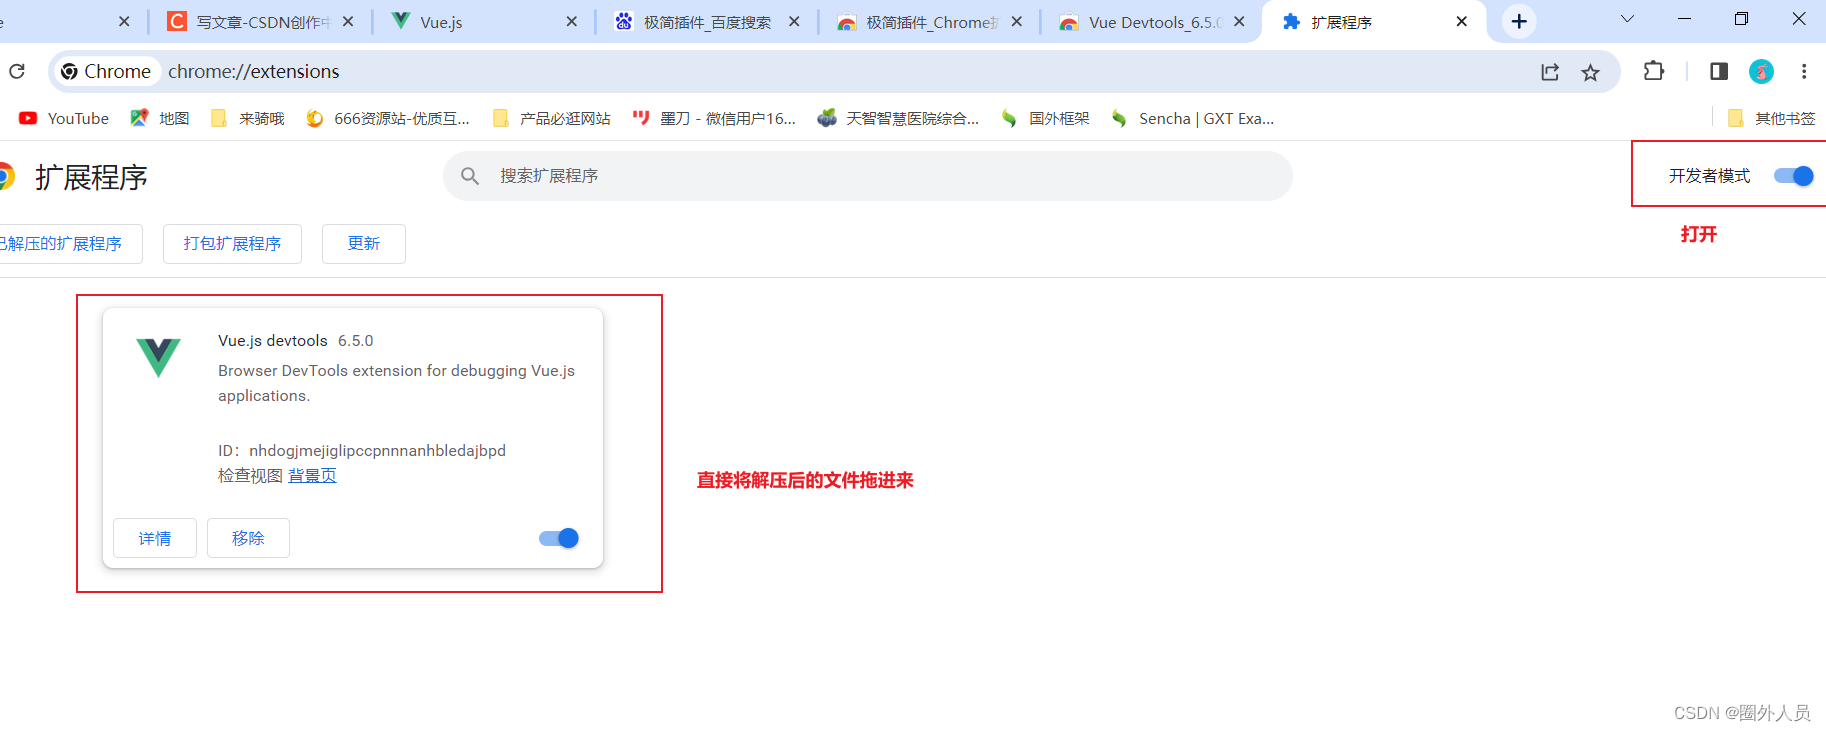Screen dimensions: 1826x731
Task: Click 移除 to remove Vue.js devtools
Action: pos(248,538)
